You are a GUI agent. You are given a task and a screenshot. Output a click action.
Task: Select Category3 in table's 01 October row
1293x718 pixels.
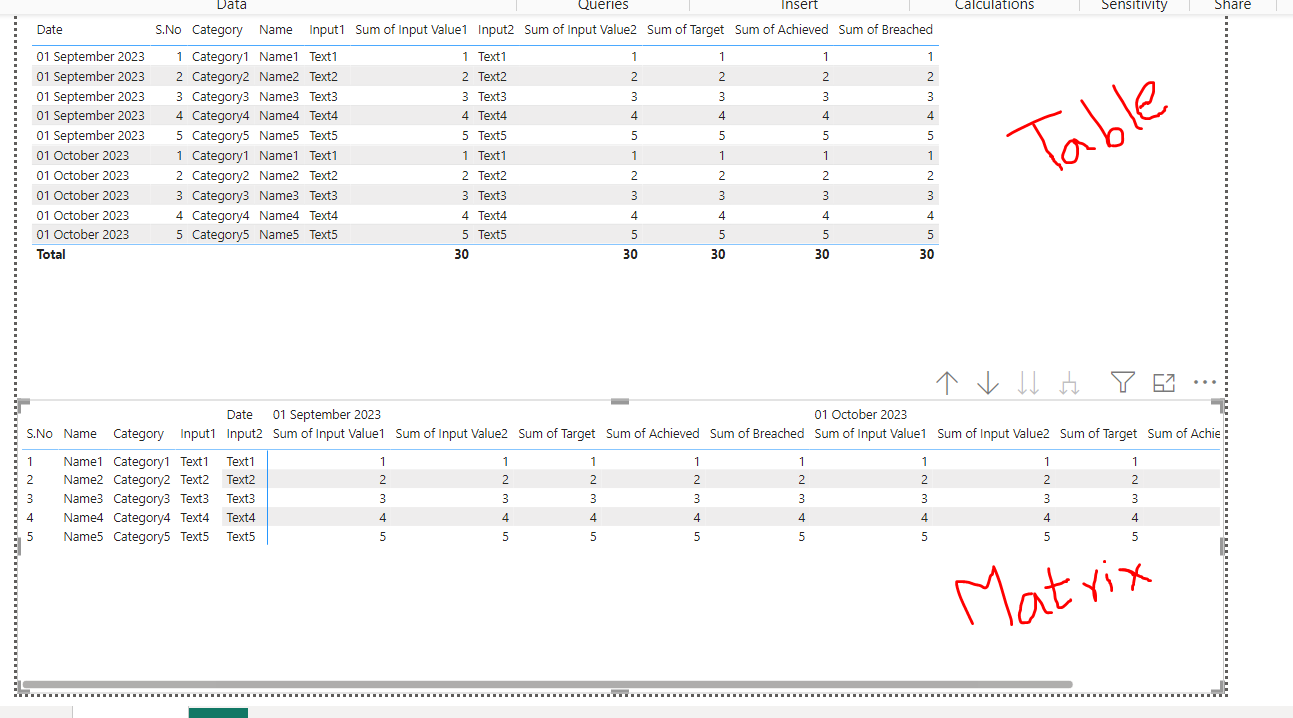tap(220, 196)
